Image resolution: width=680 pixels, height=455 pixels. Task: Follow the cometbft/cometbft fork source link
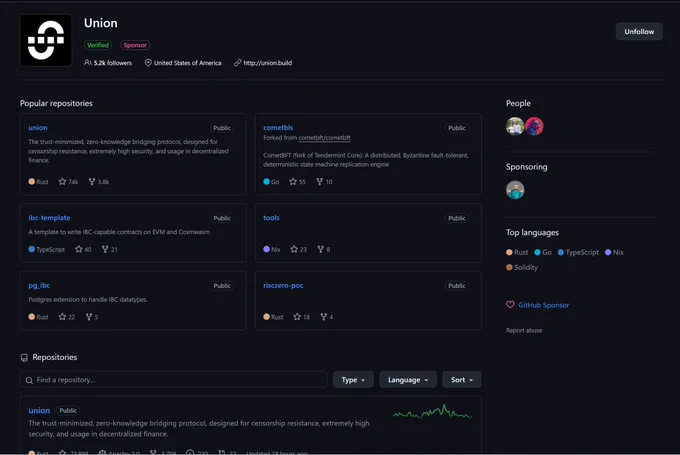click(x=324, y=138)
